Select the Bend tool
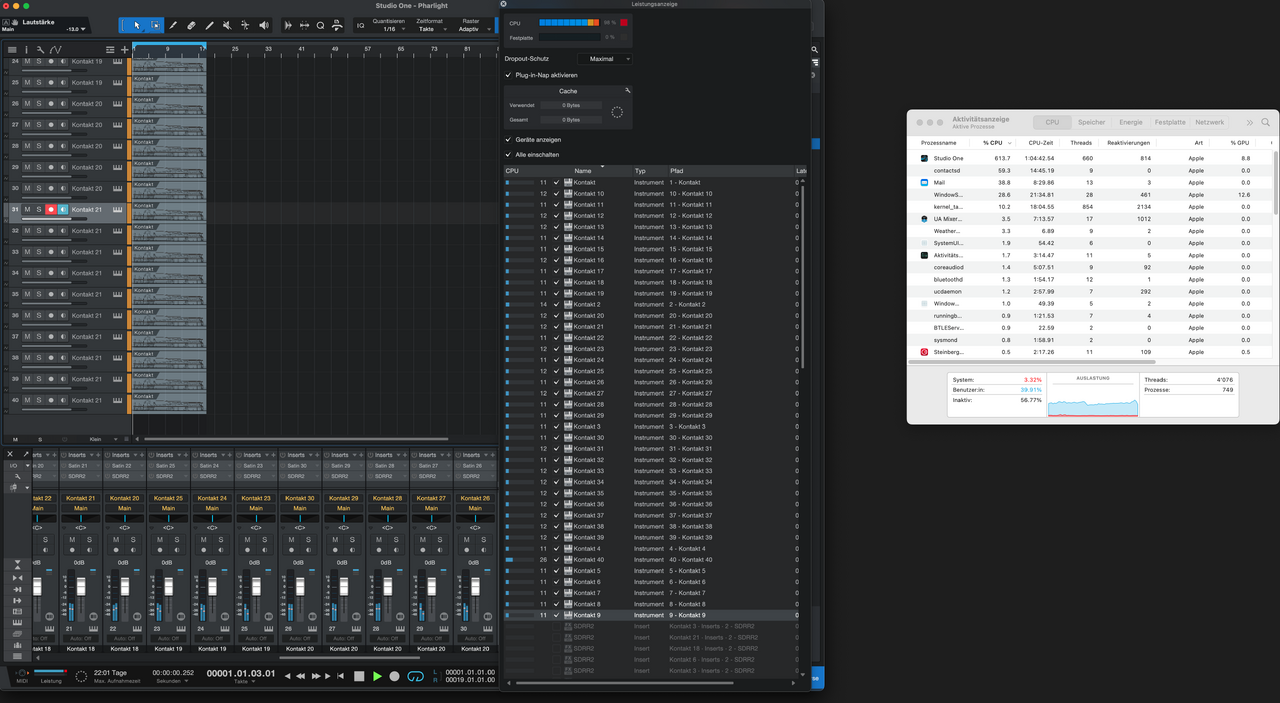Image resolution: width=1280 pixels, height=703 pixels. [245, 25]
